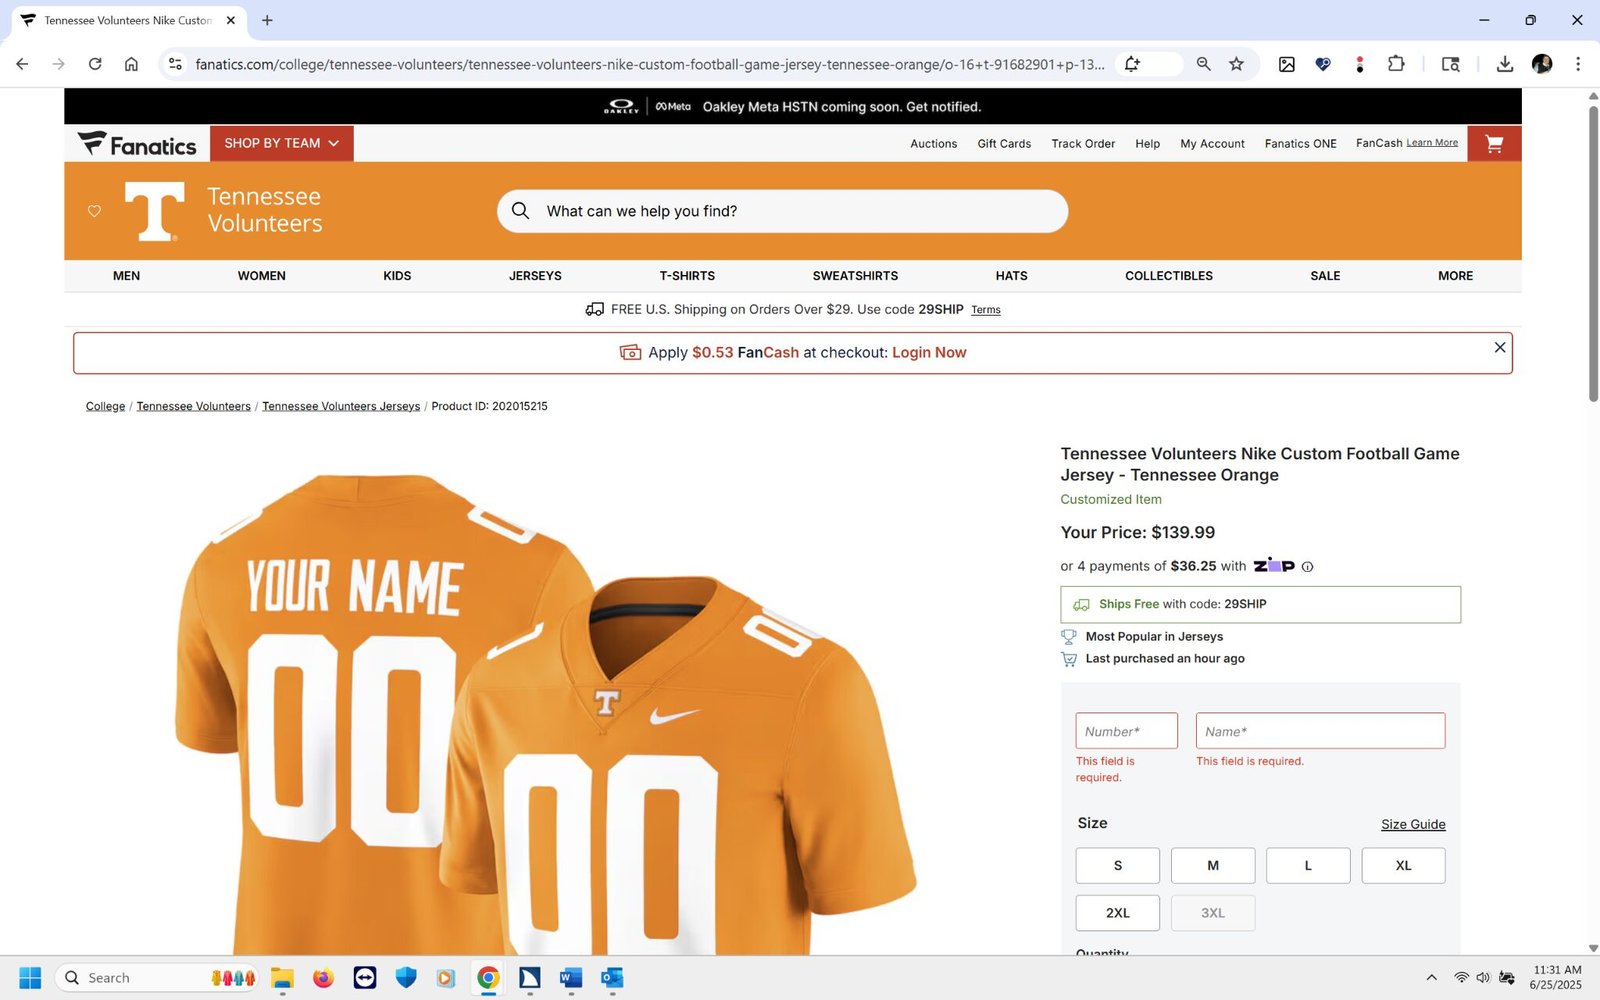This screenshot has height=1000, width=1600.
Task: Favorite the team with heart icon
Action: [94, 211]
